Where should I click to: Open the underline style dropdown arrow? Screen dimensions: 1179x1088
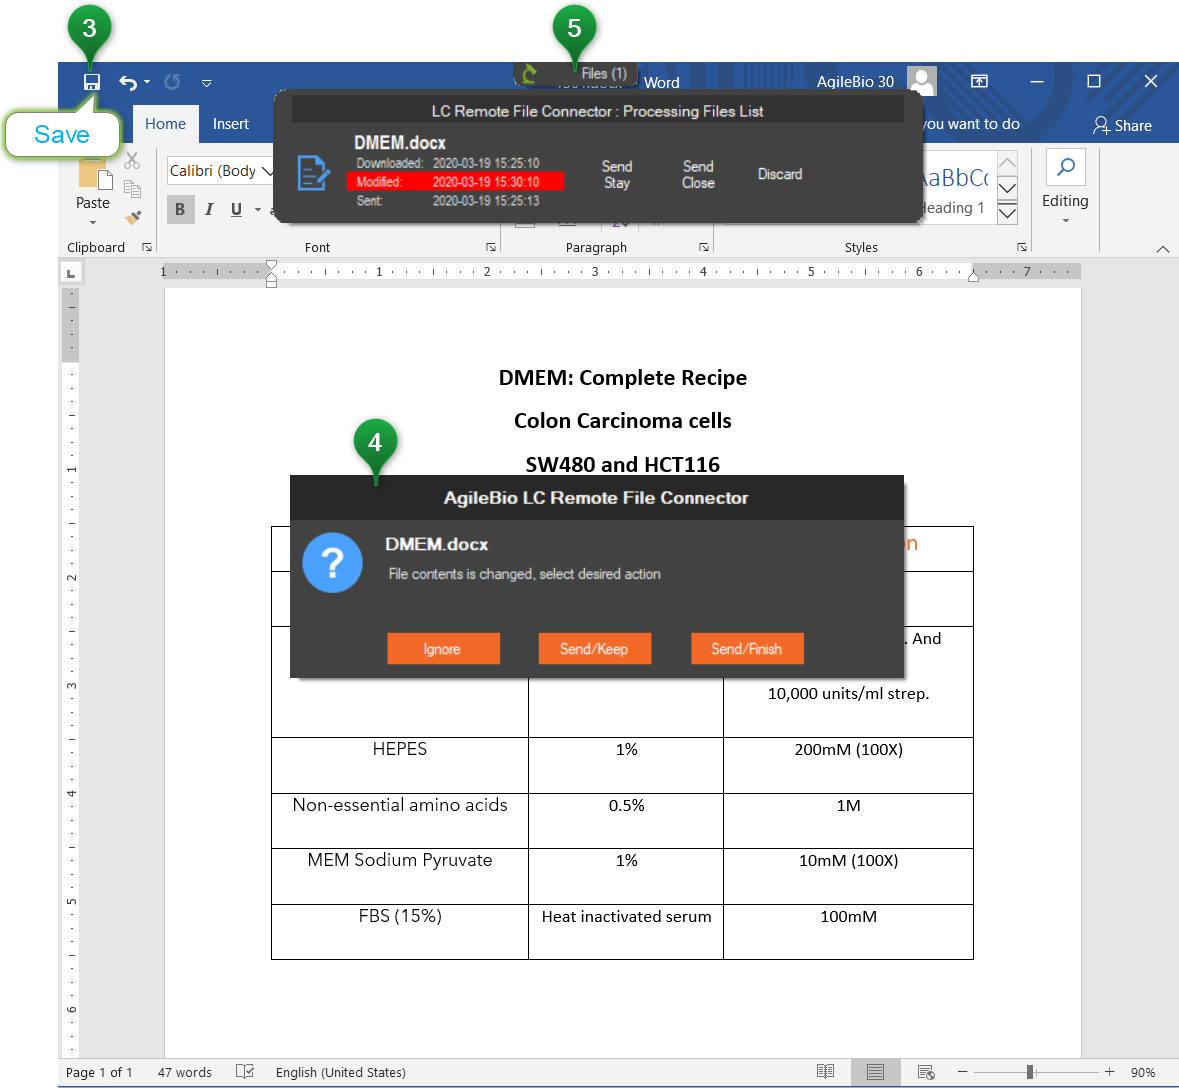257,210
